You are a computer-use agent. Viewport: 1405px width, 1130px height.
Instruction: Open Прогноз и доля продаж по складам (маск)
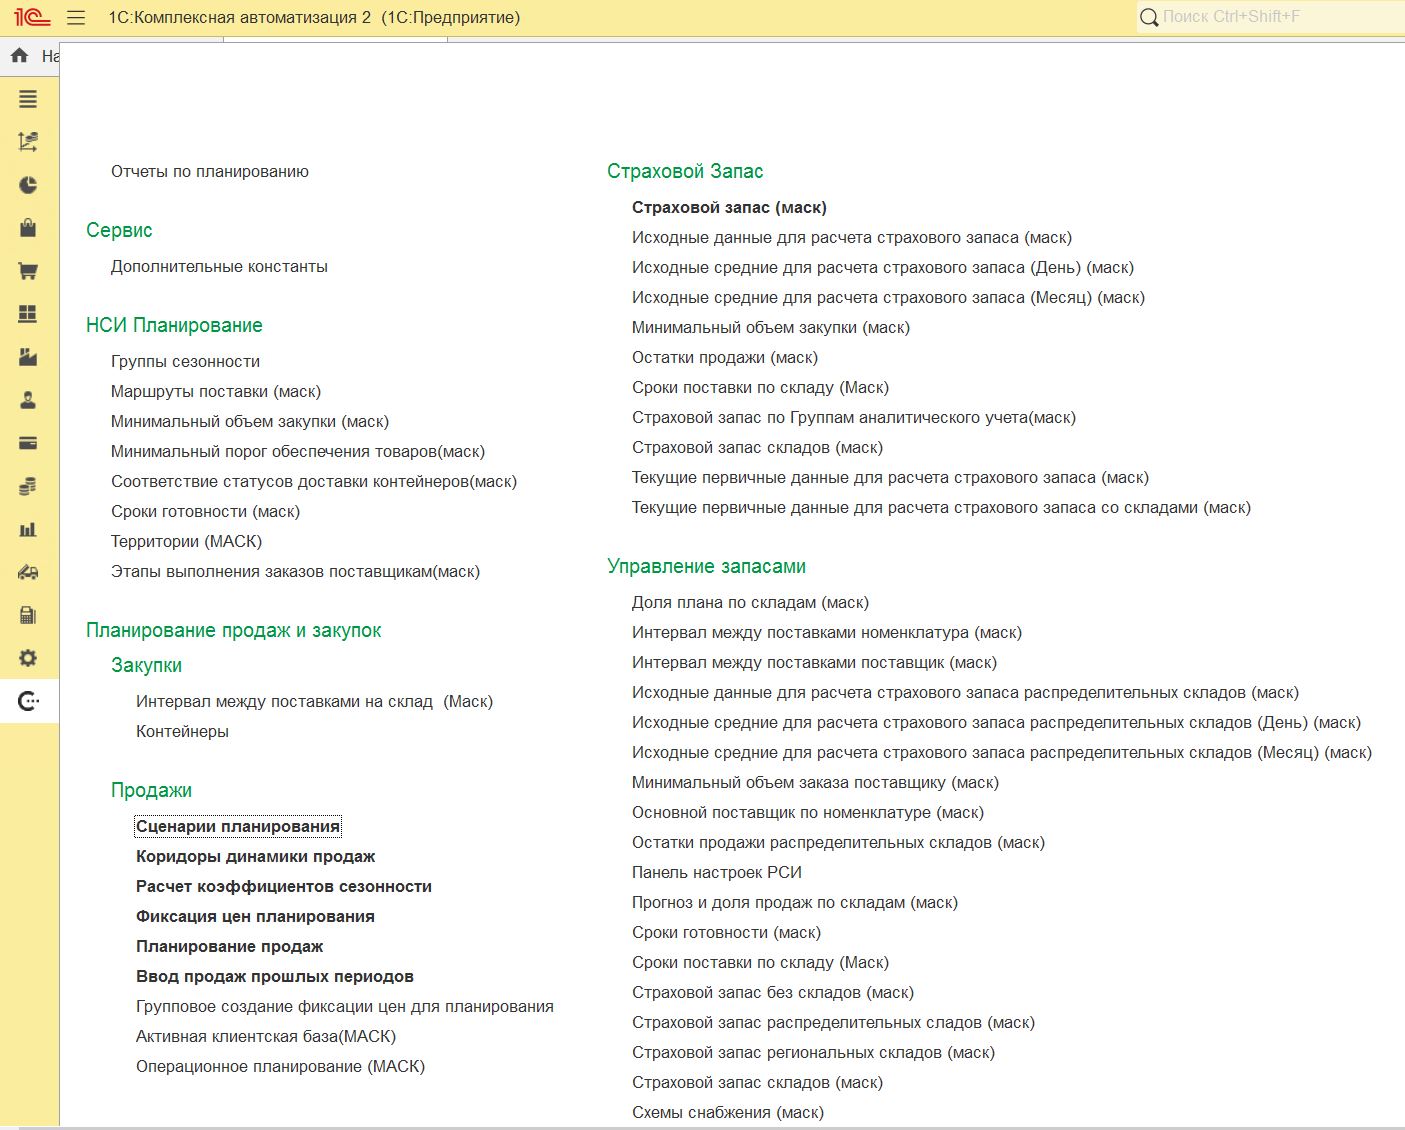795,903
